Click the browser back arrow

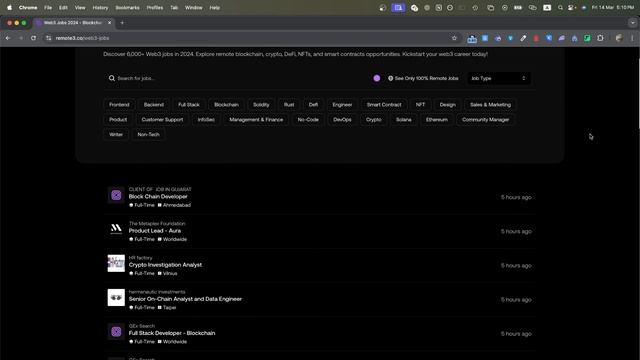(x=8, y=38)
